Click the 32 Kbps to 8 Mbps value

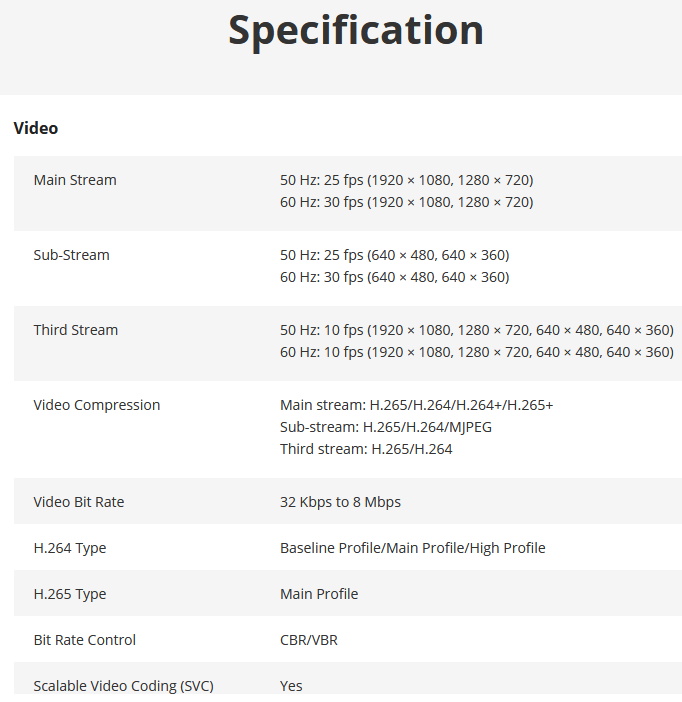tap(340, 502)
